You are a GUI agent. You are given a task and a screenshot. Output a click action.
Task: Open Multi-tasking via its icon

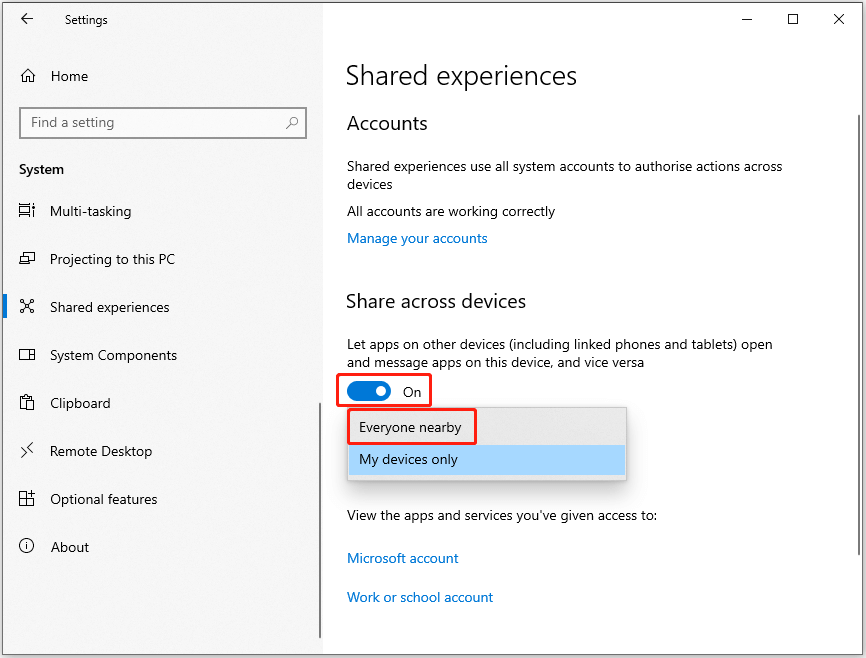27,210
